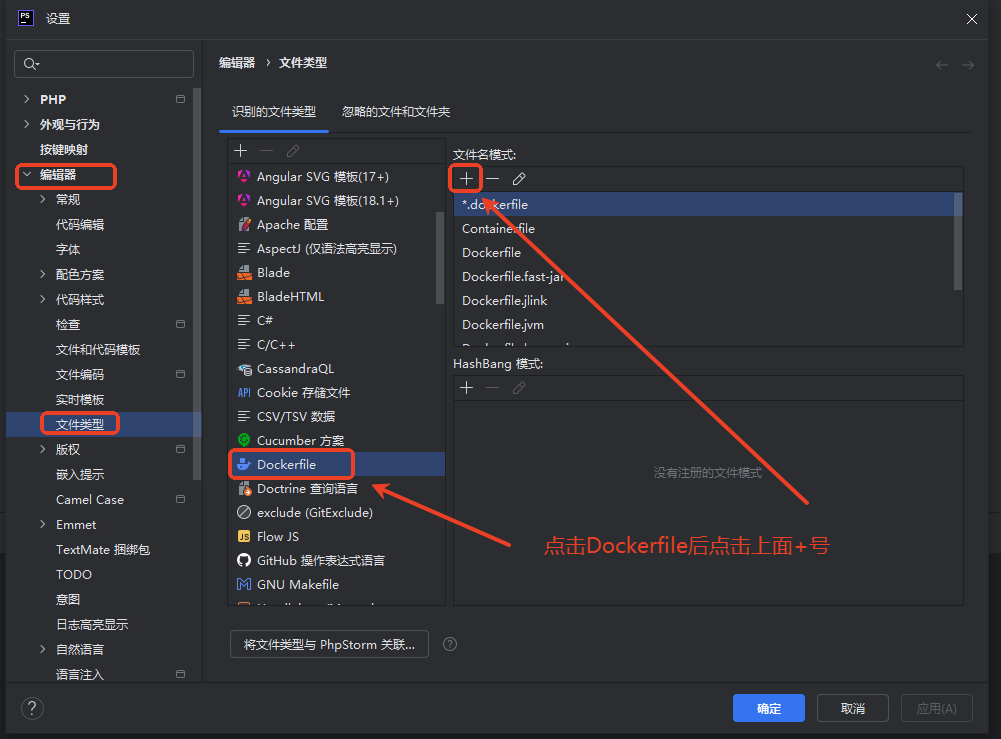The height and width of the screenshot is (739, 1001).
Task: Expand the 代码样式 tree node
Action: pyautogui.click(x=42, y=299)
